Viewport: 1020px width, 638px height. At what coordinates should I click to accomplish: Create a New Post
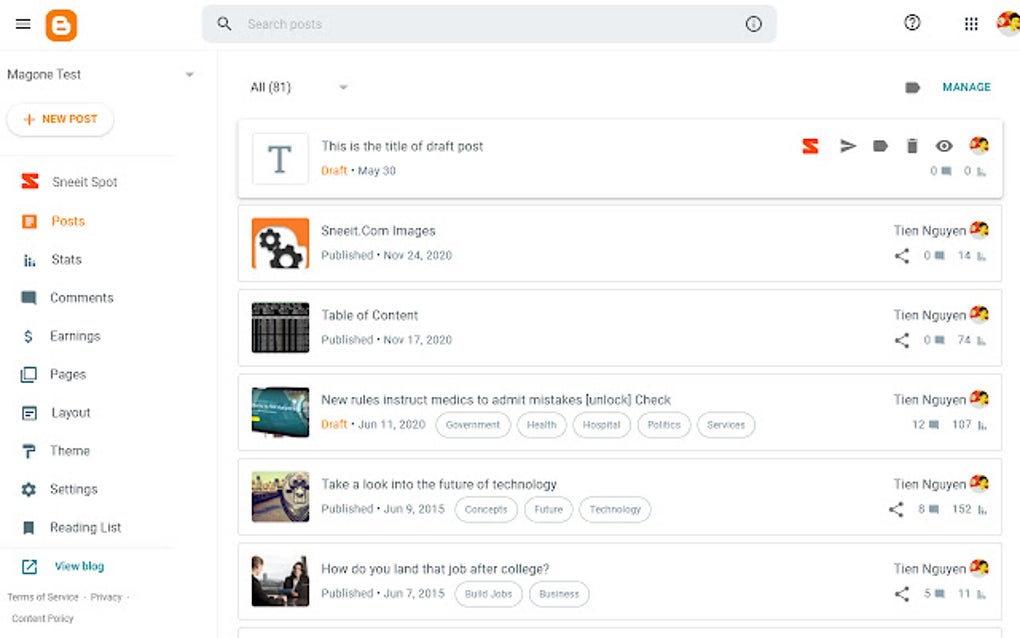(x=60, y=119)
